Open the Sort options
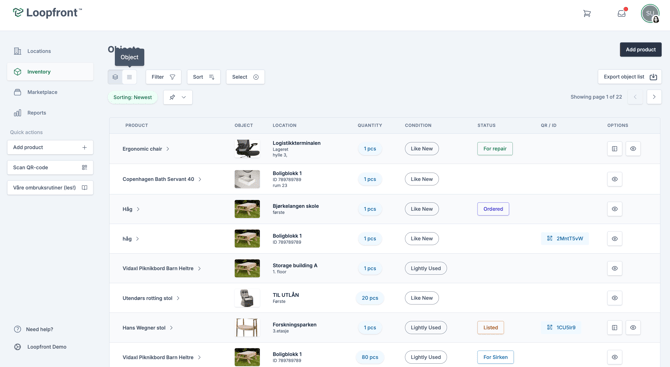Viewport: 670px width, 367px height. [203, 77]
